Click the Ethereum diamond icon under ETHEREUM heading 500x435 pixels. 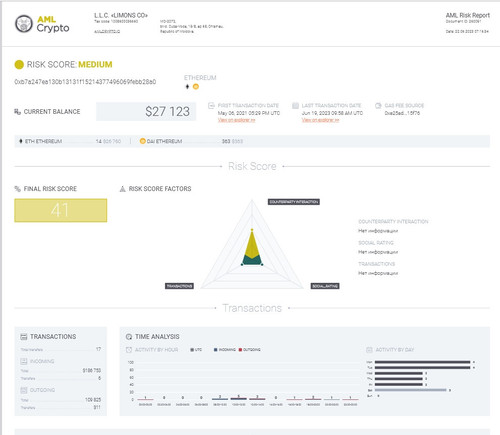pos(187,87)
